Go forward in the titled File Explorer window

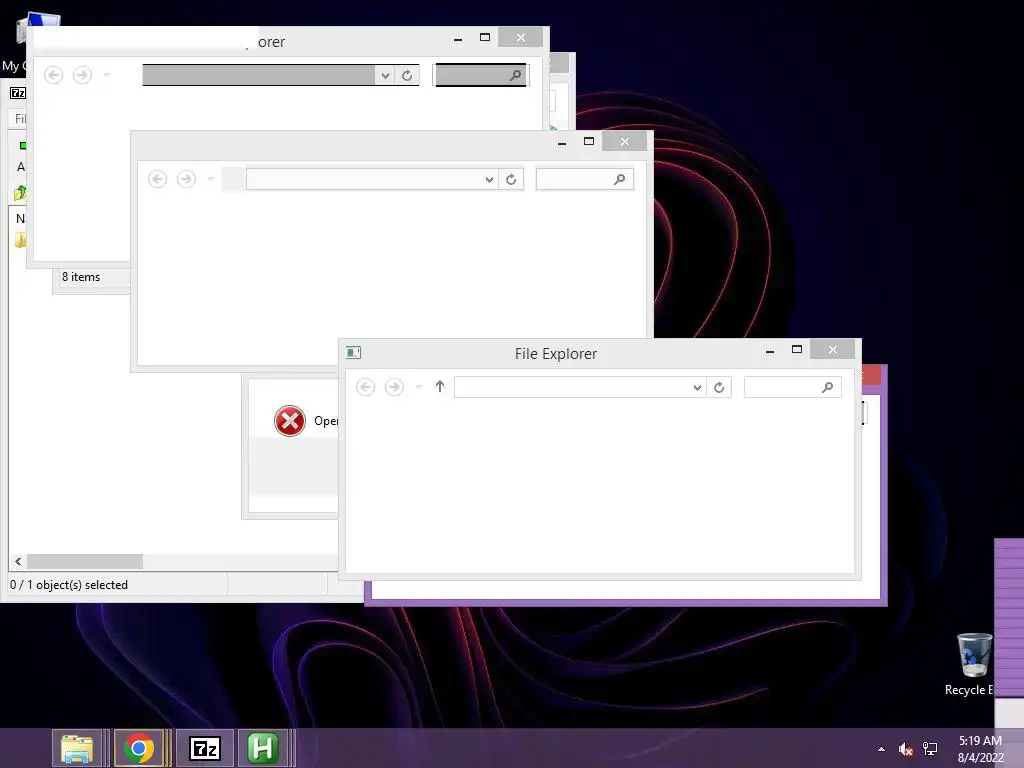coord(394,387)
